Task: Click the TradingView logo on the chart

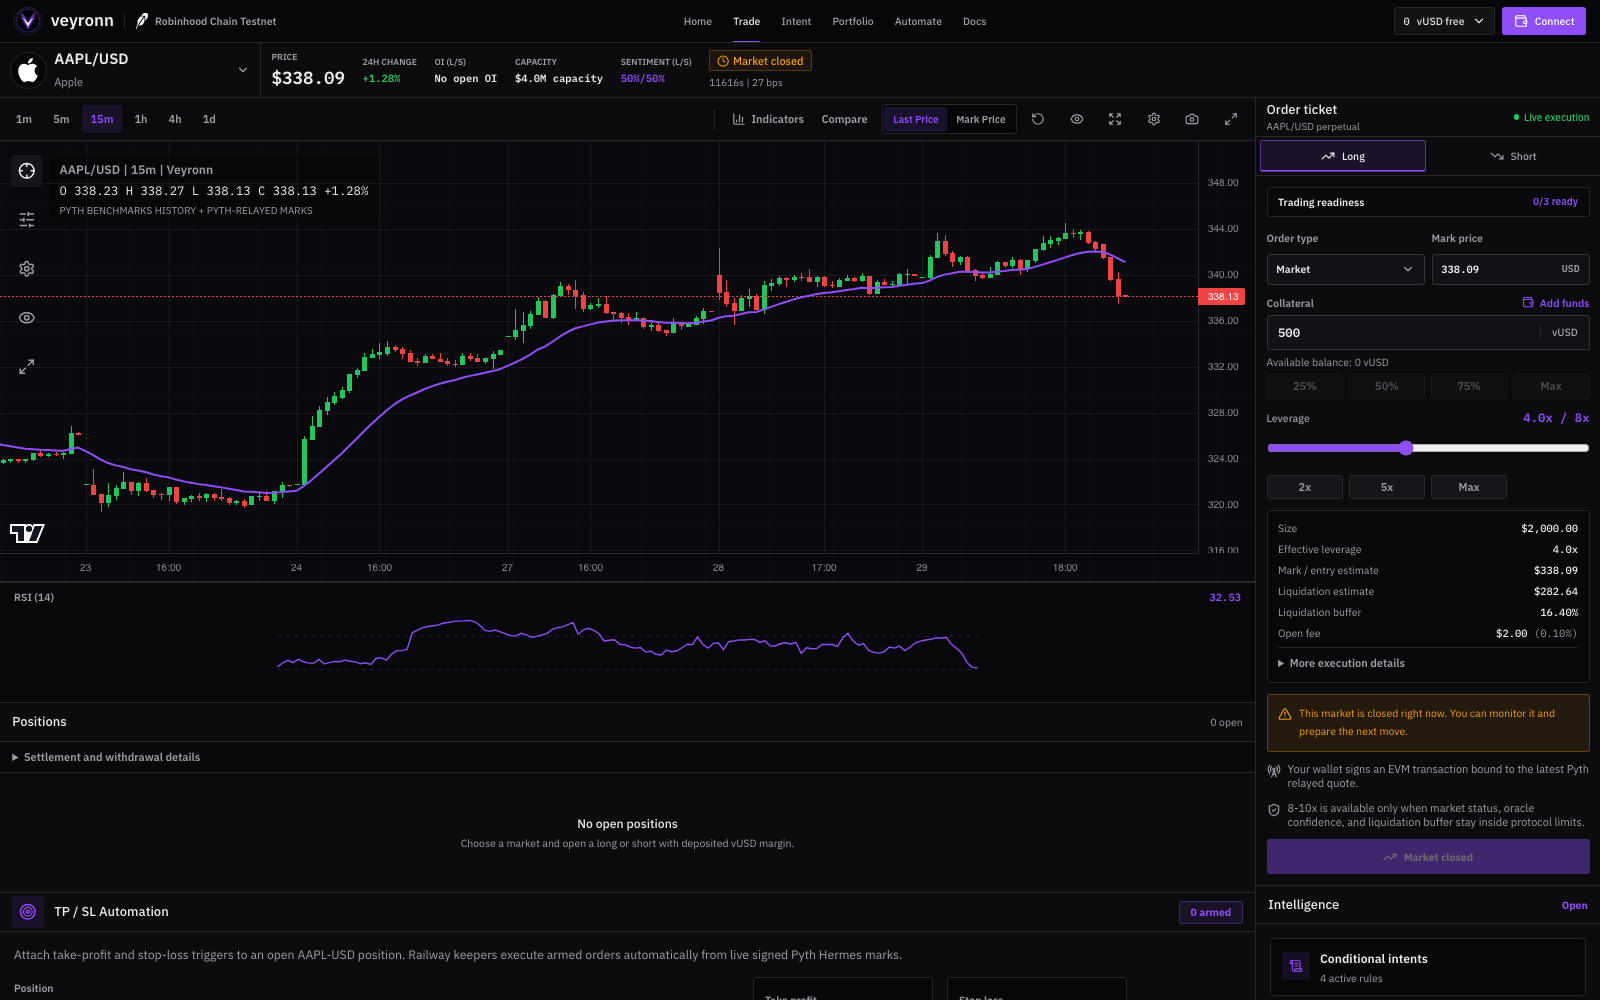Action: pos(27,533)
